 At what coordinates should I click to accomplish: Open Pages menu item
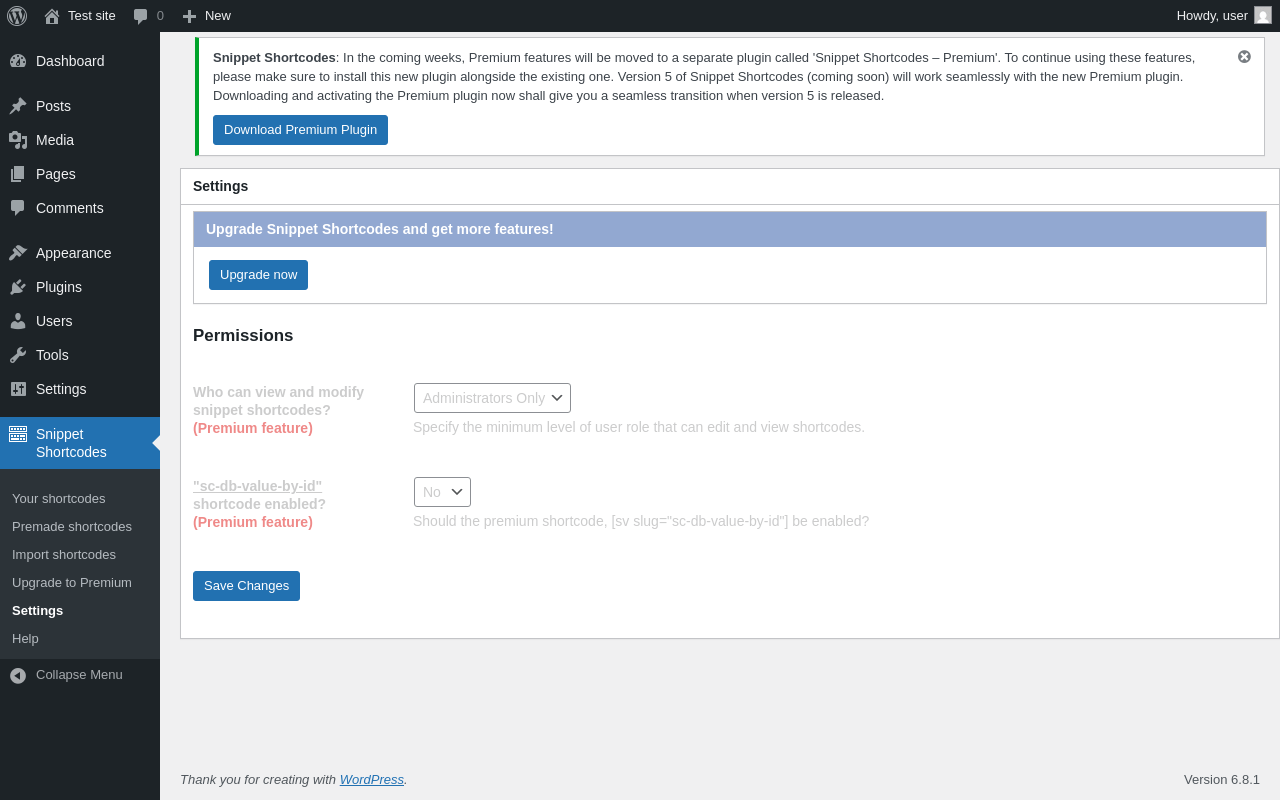click(80, 174)
